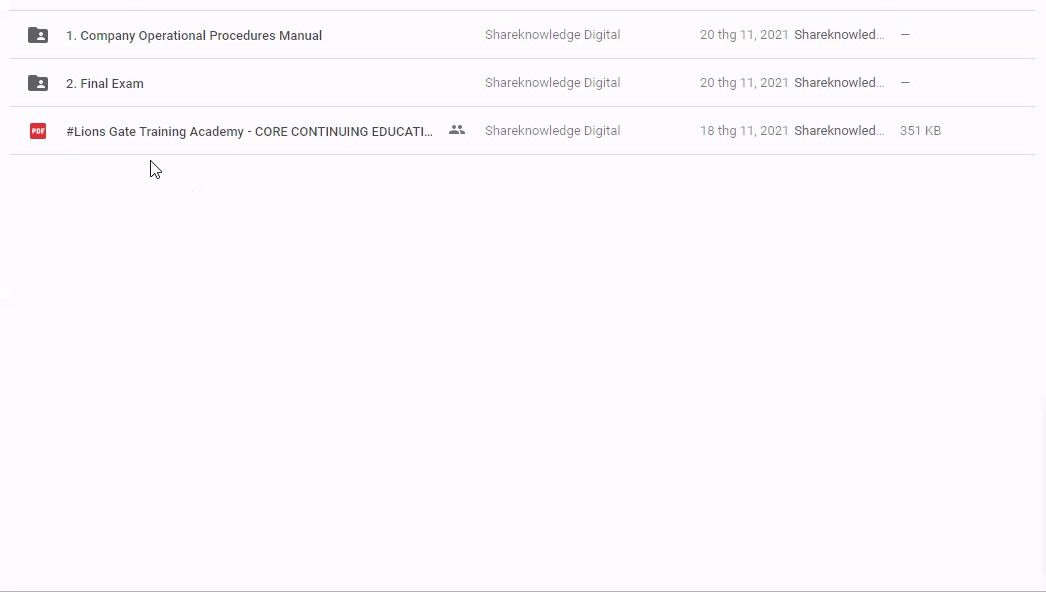Click the '20 thg 11, 2021' date on the Manual row
The height and width of the screenshot is (592, 1046).
744,35
